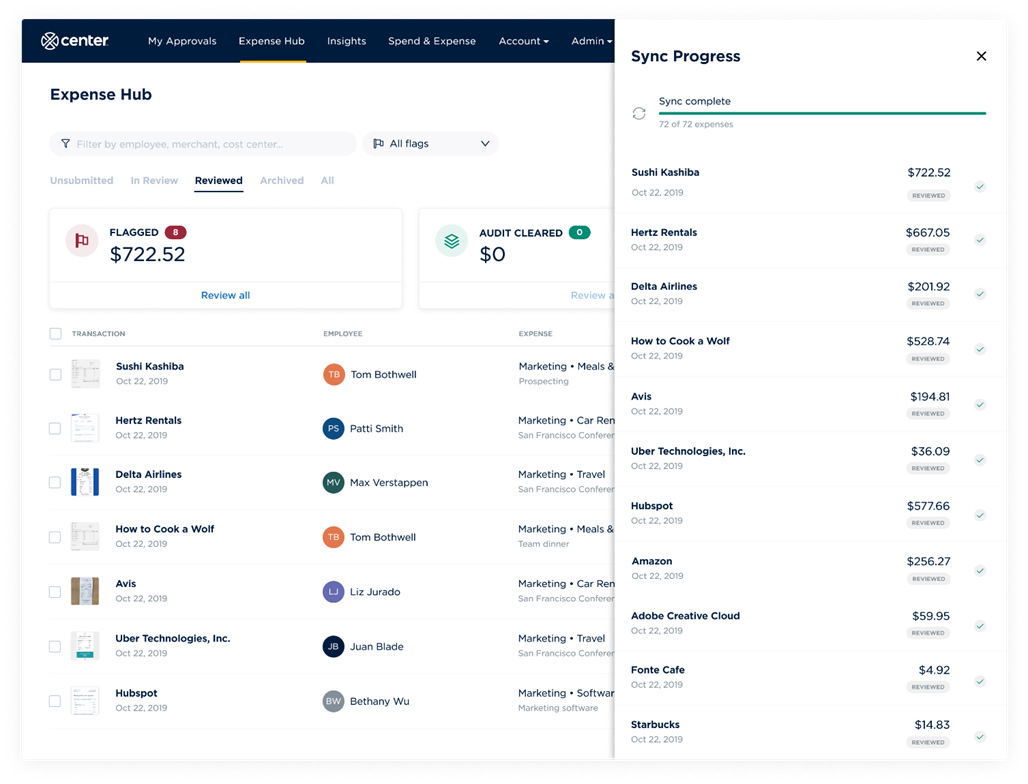Click the Sync complete progress bar
Image resolution: width=1028 pixels, height=784 pixels.
[822, 113]
